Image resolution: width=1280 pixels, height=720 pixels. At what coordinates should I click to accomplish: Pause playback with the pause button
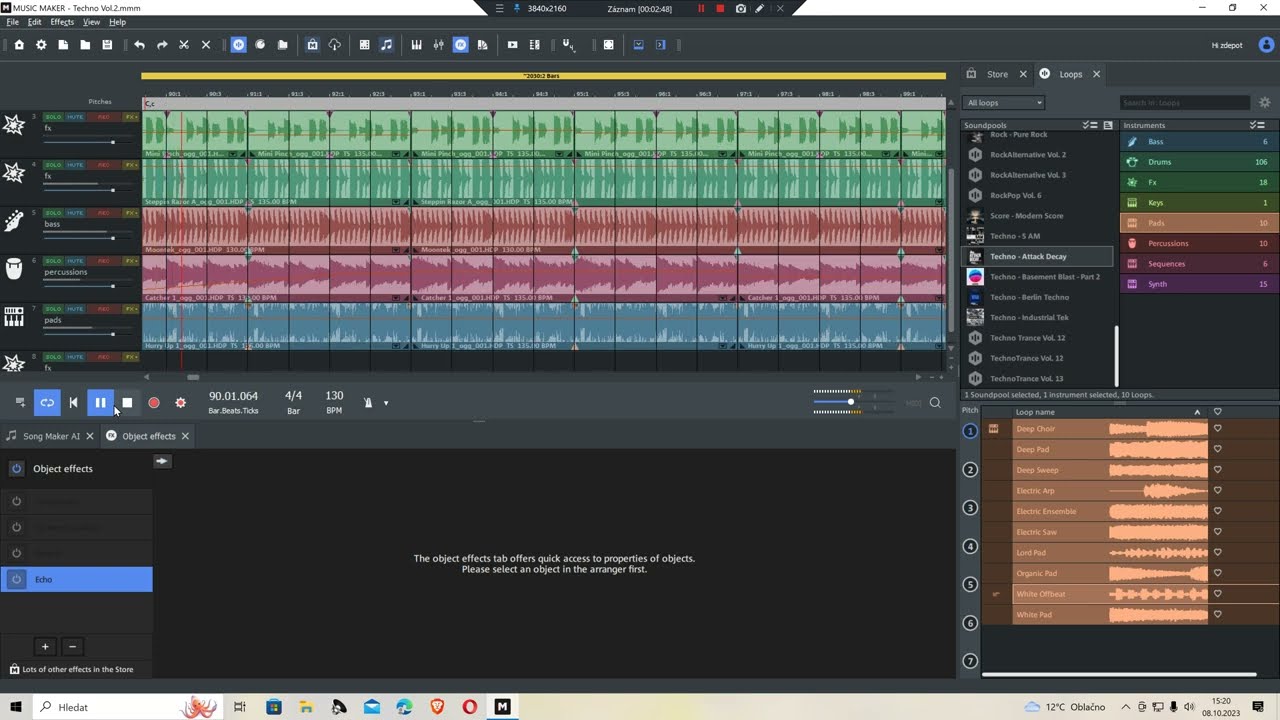100,403
